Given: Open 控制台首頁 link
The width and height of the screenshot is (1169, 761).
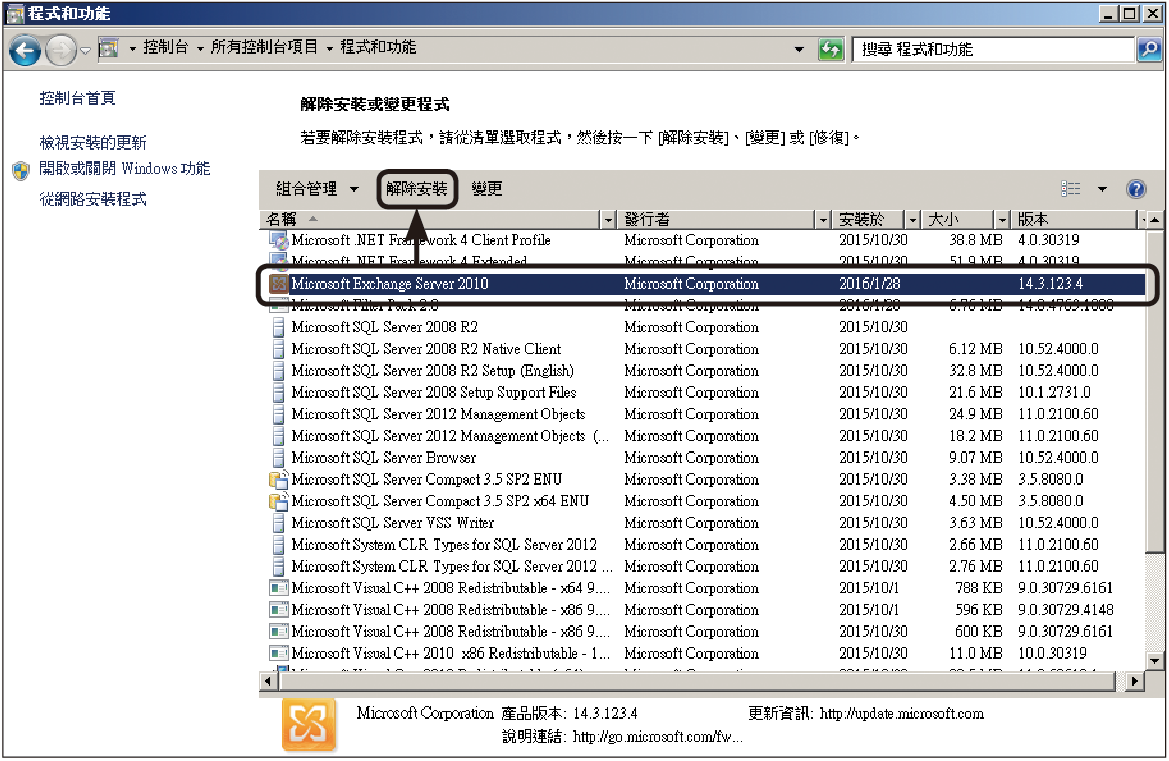Looking at the screenshot, I should [78, 98].
